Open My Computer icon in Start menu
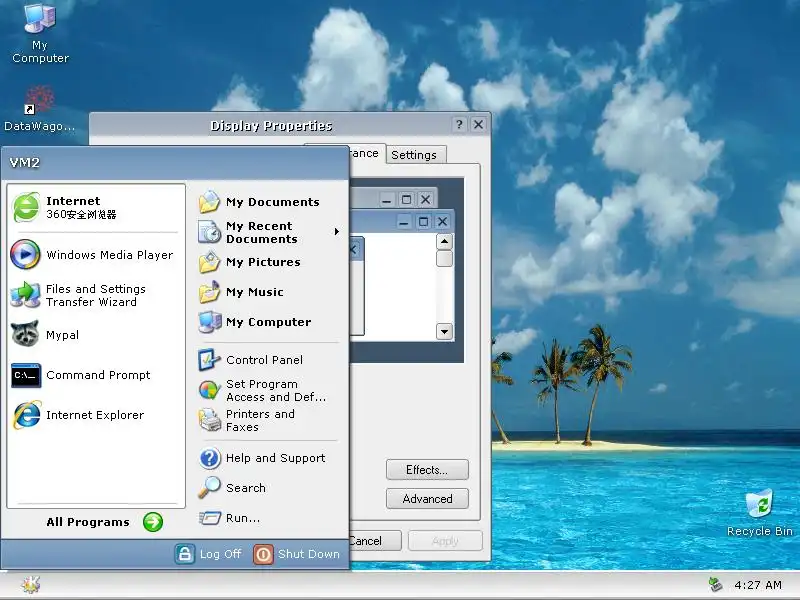This screenshot has height=600, width=800. click(x=209, y=322)
